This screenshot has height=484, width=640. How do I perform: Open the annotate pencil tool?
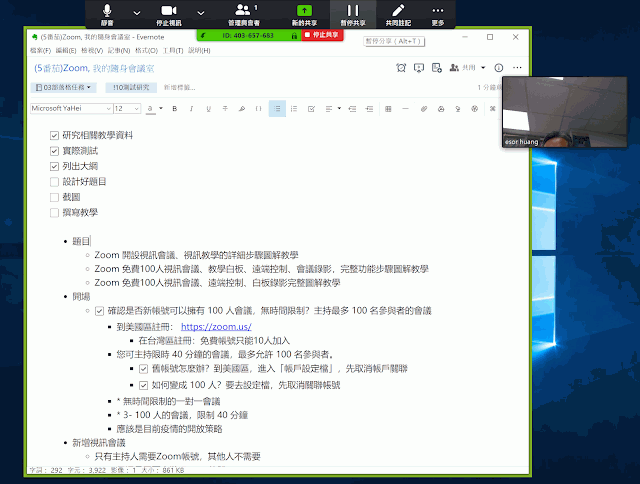coord(398,15)
